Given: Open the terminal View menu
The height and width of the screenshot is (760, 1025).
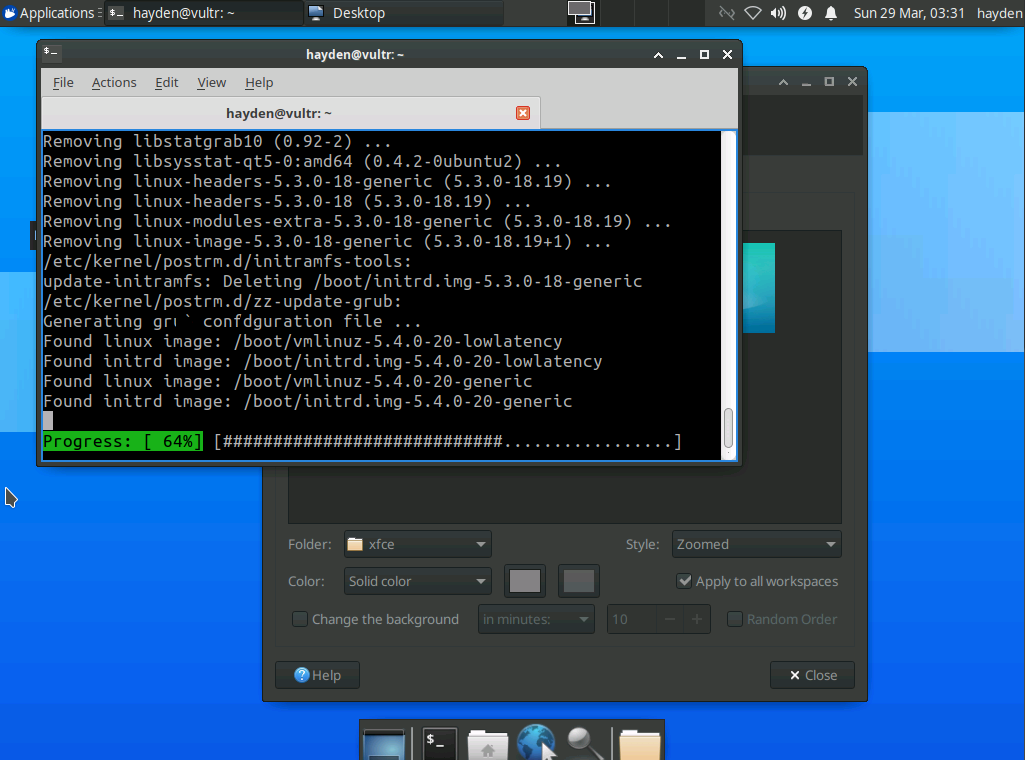Looking at the screenshot, I should tap(211, 82).
